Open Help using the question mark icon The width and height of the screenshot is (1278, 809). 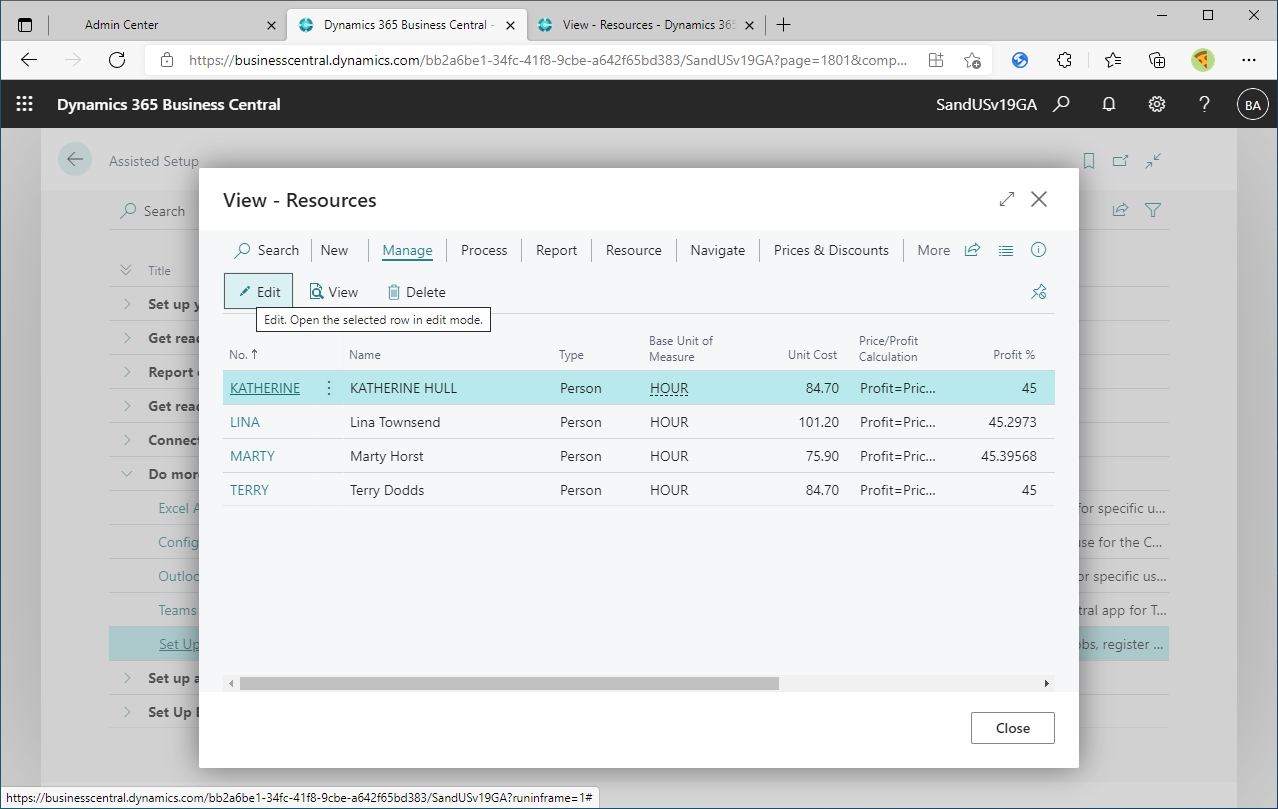click(x=1204, y=104)
